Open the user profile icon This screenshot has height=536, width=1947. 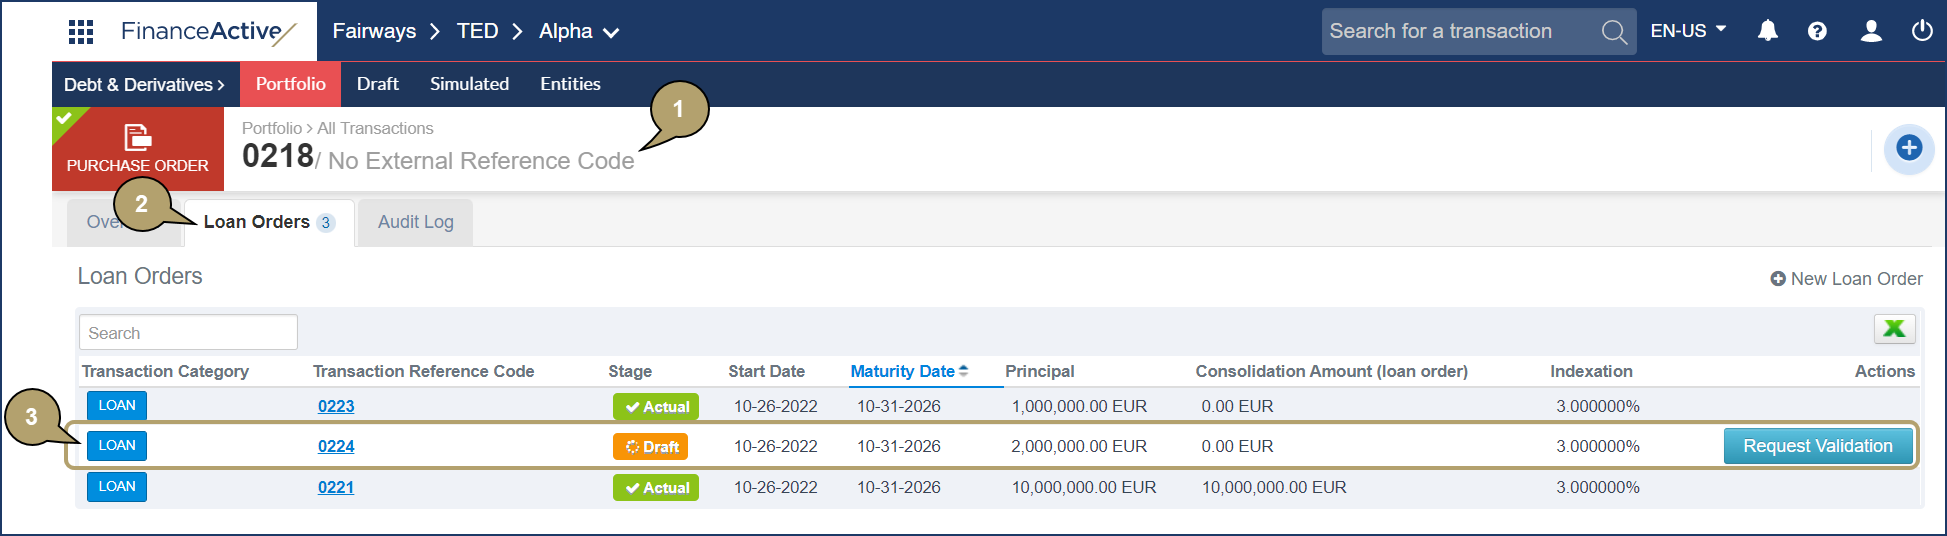tap(1870, 31)
